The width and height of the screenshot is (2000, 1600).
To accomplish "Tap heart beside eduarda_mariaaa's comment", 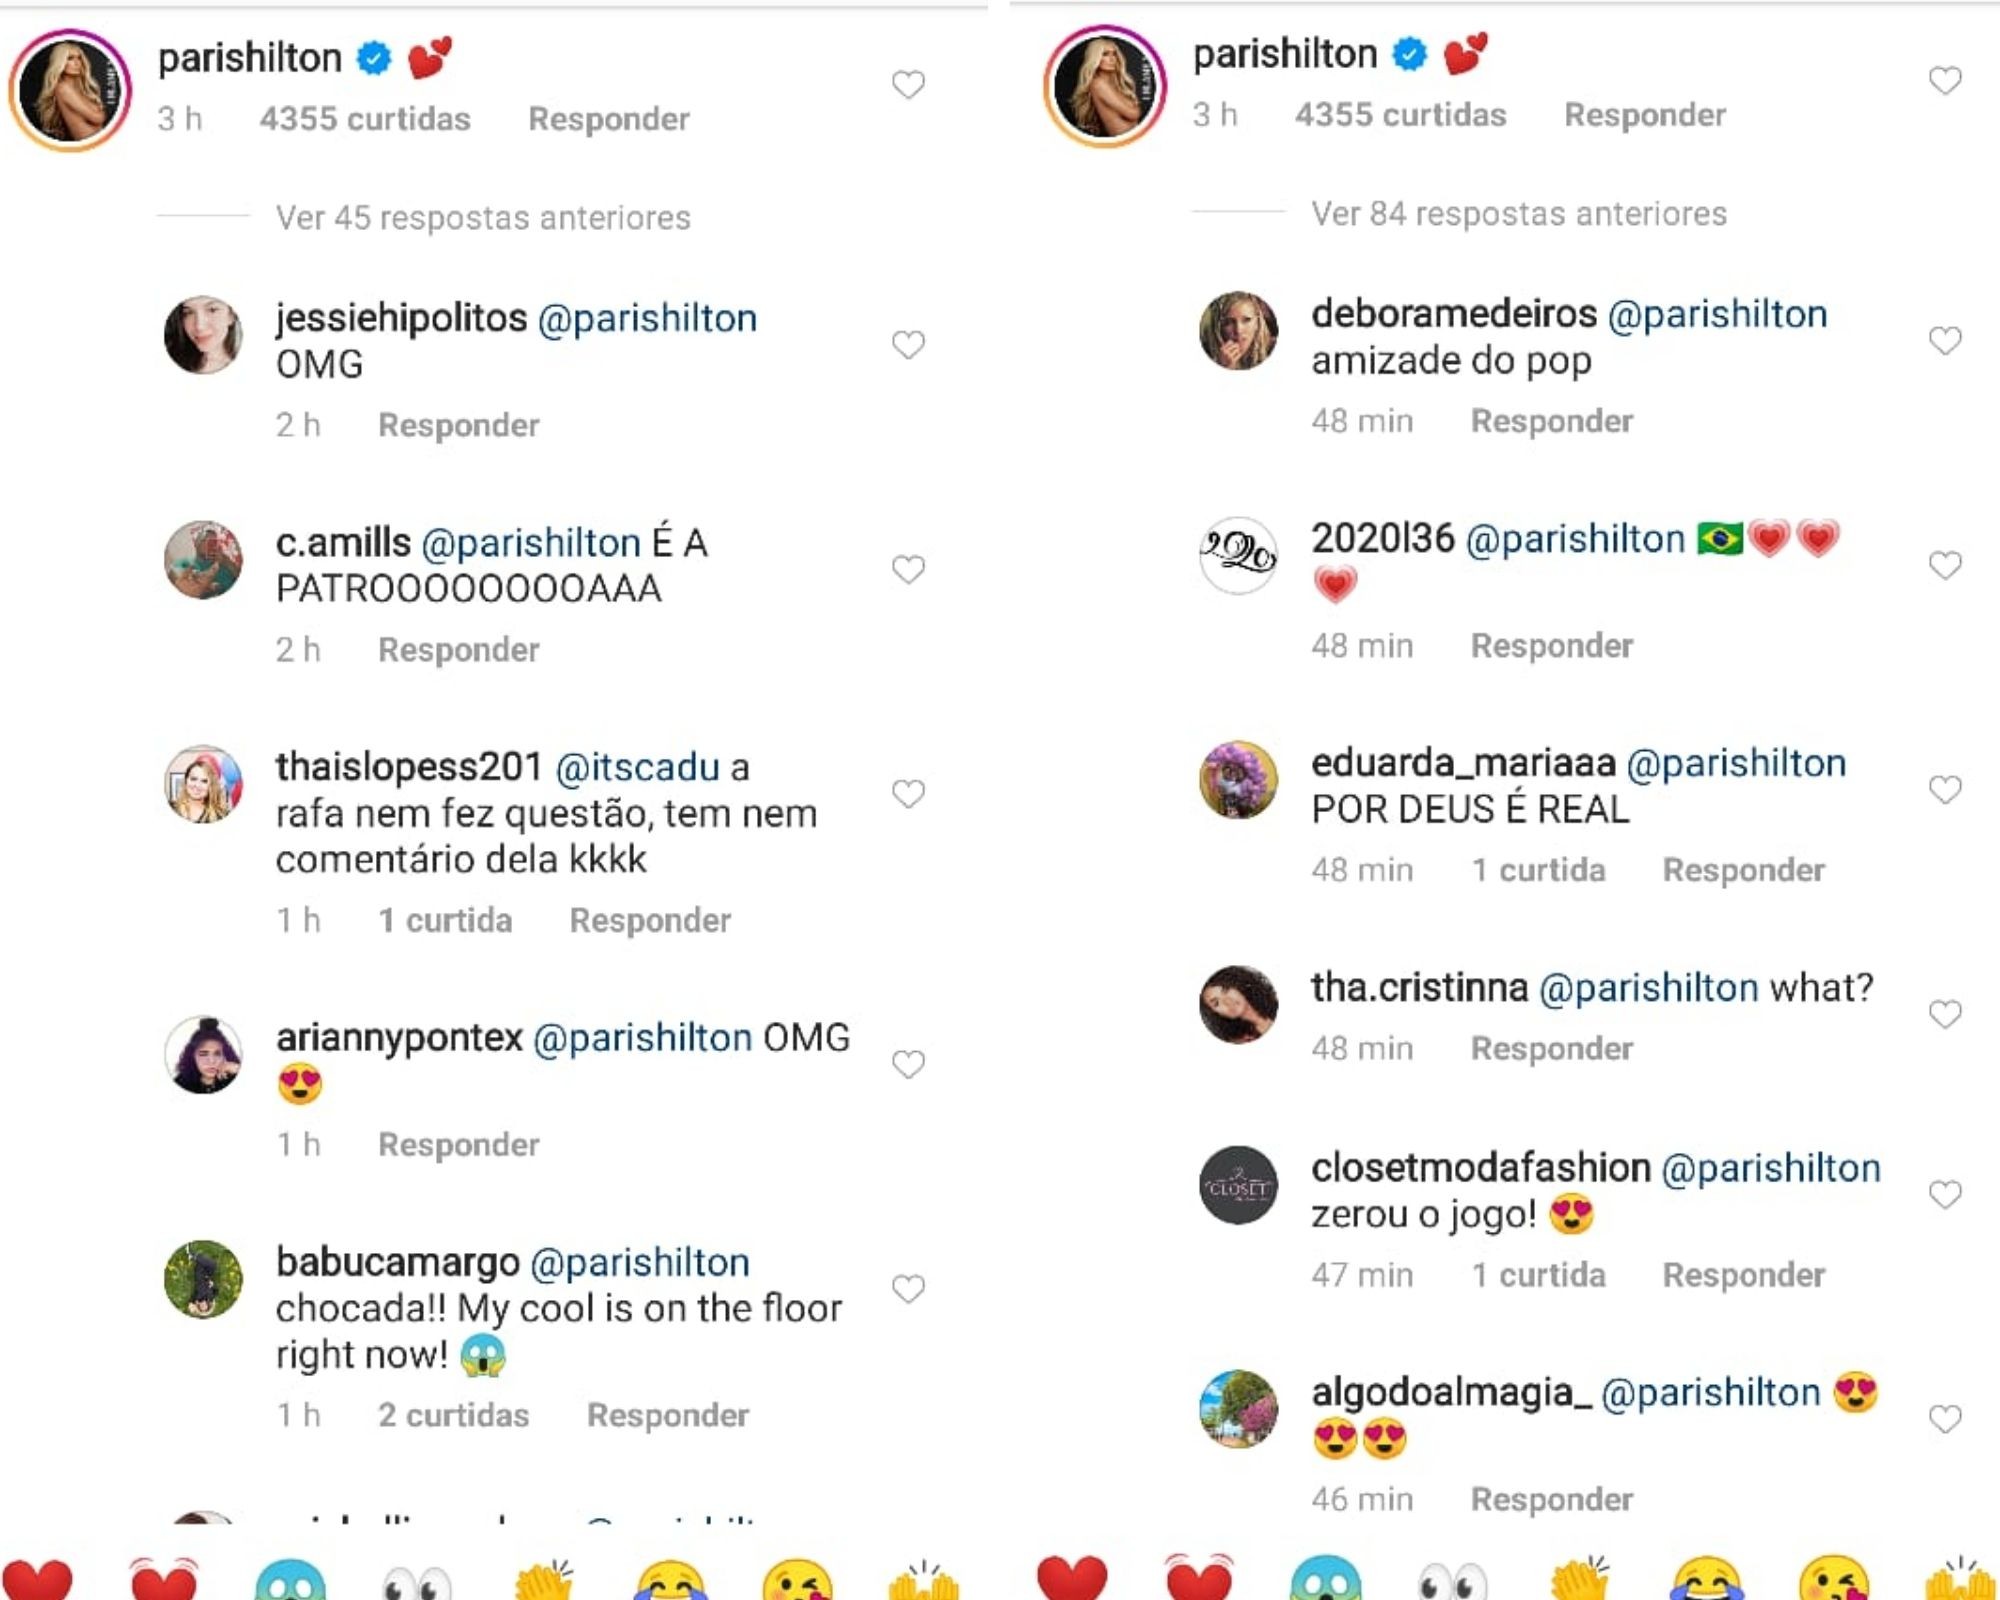I will point(1945,790).
